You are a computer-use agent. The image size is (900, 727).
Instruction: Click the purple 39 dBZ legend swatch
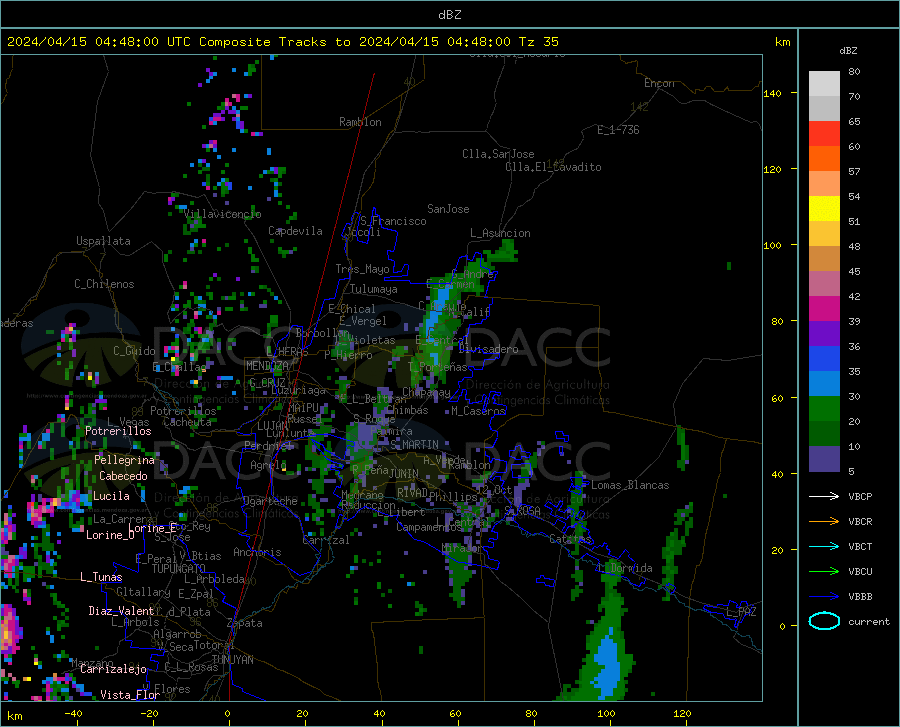pos(824,333)
